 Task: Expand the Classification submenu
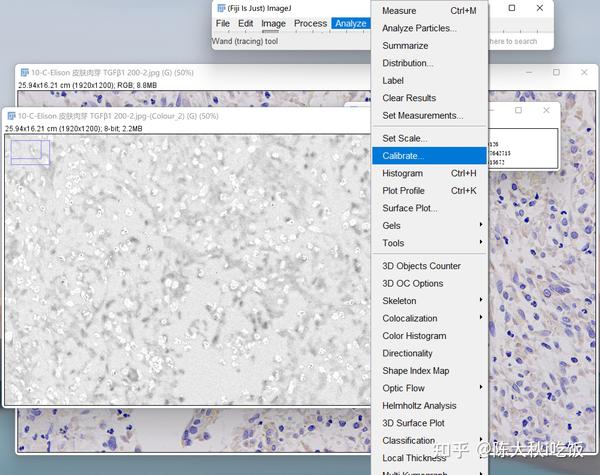coord(429,441)
